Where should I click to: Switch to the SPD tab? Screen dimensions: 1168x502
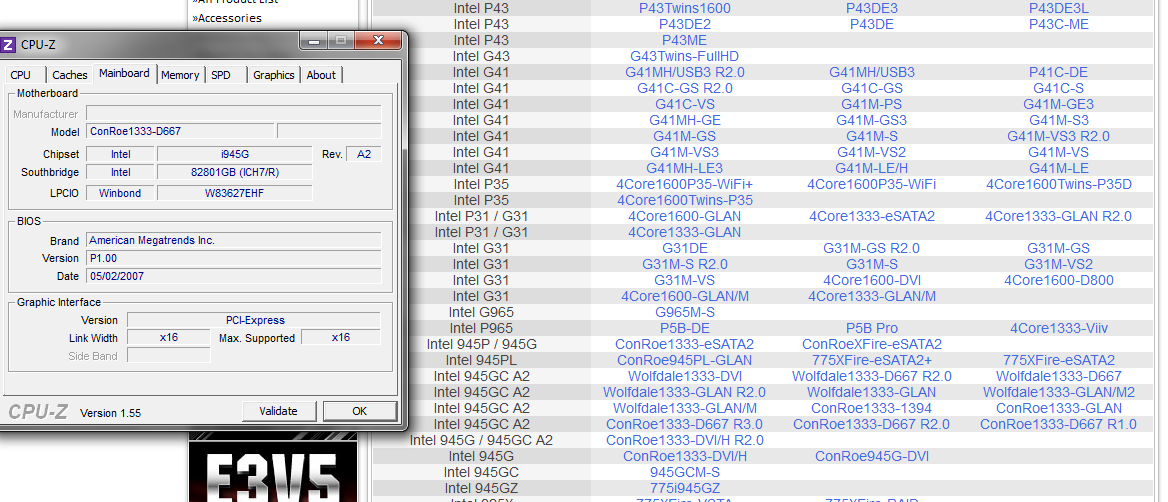(220, 74)
